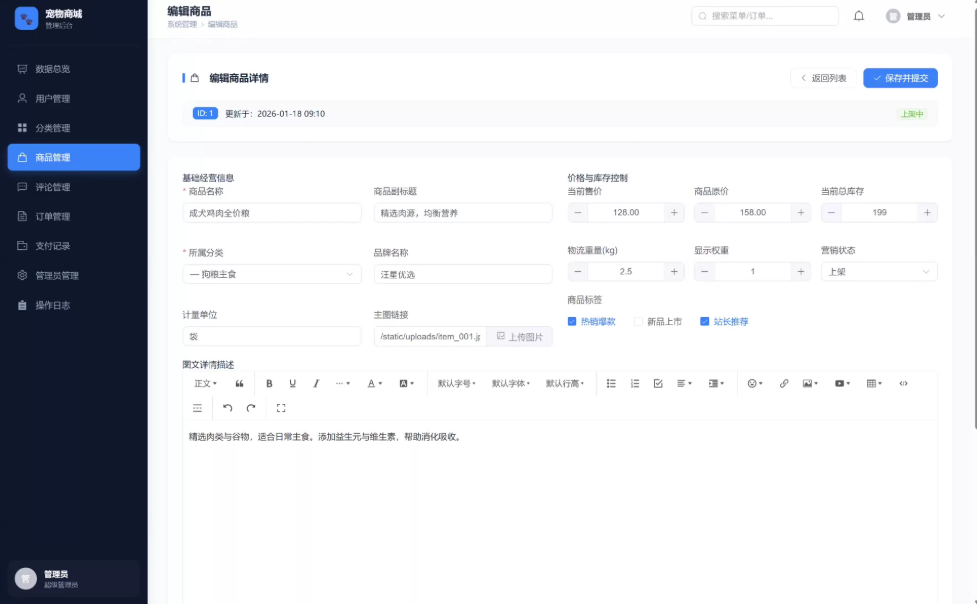Open the emoji picker dropdown
The image size is (977, 604).
(x=755, y=383)
